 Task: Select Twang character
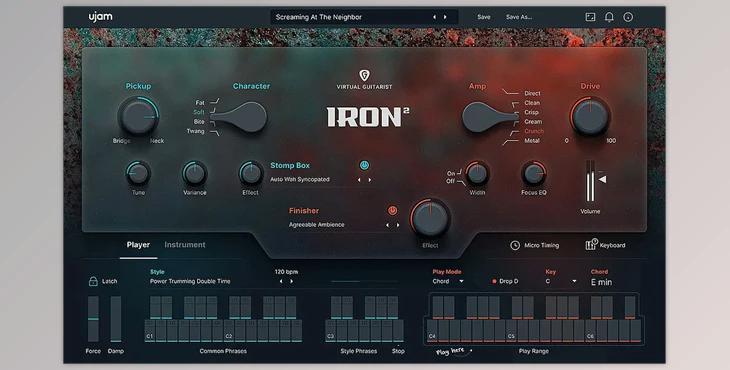pos(196,131)
